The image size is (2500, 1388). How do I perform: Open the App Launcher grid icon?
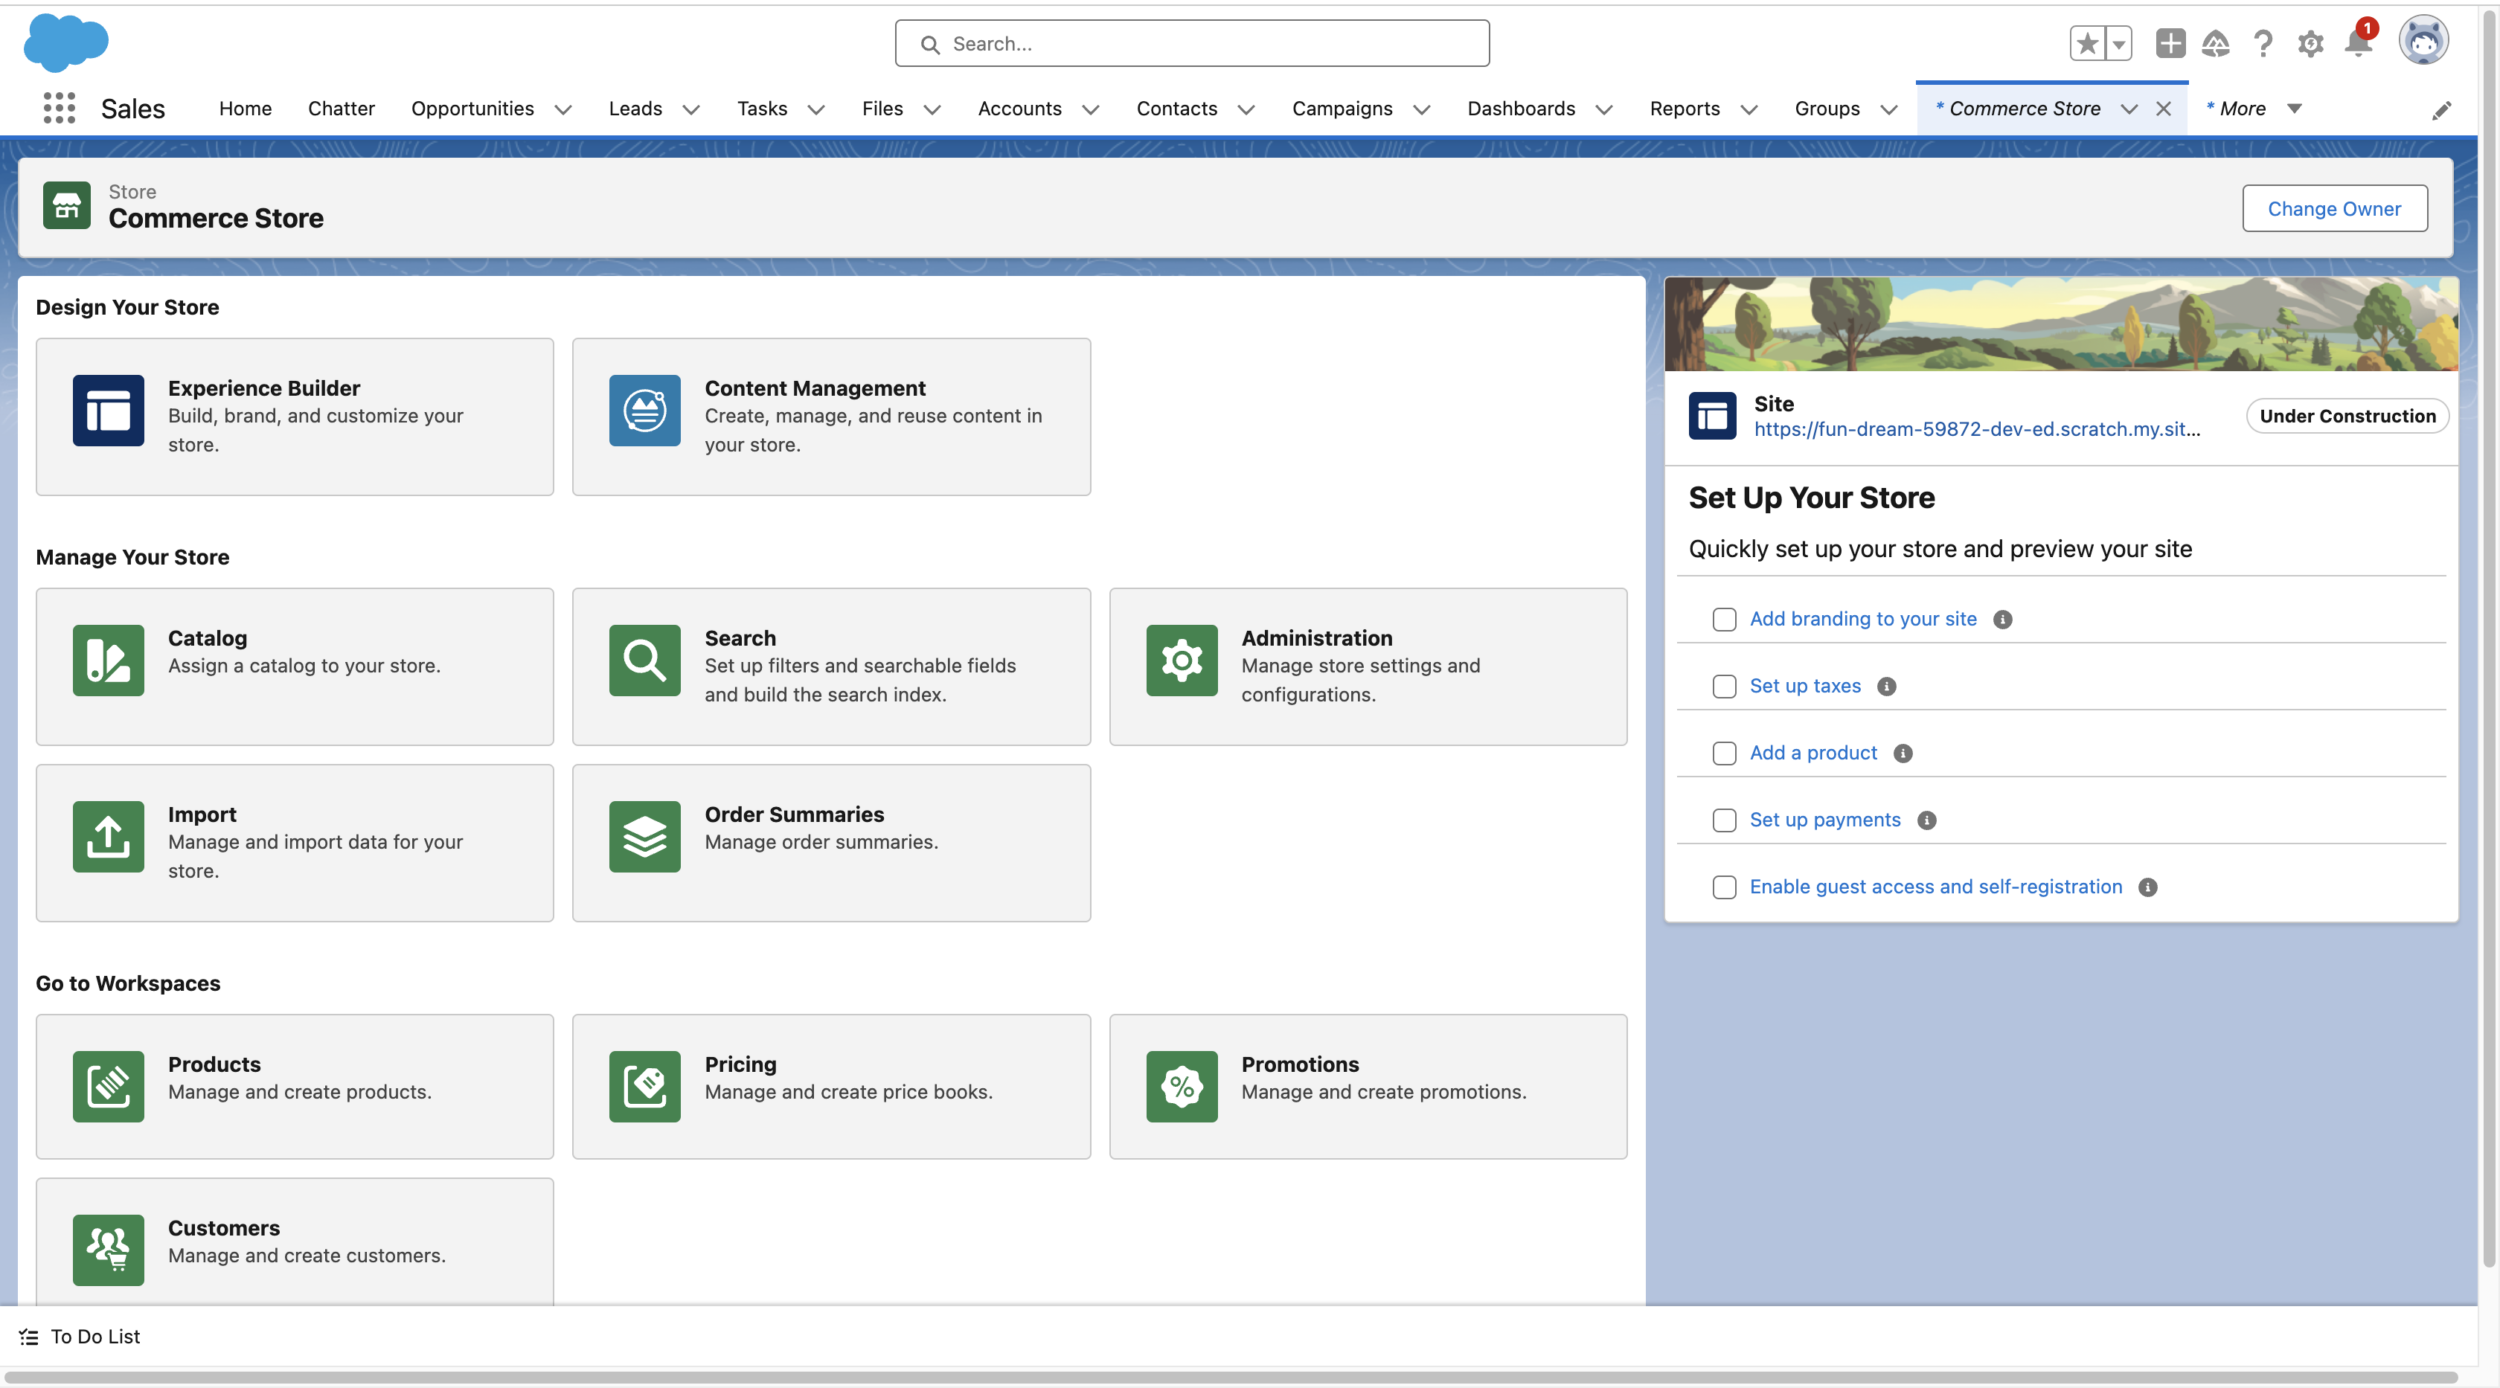coord(59,108)
